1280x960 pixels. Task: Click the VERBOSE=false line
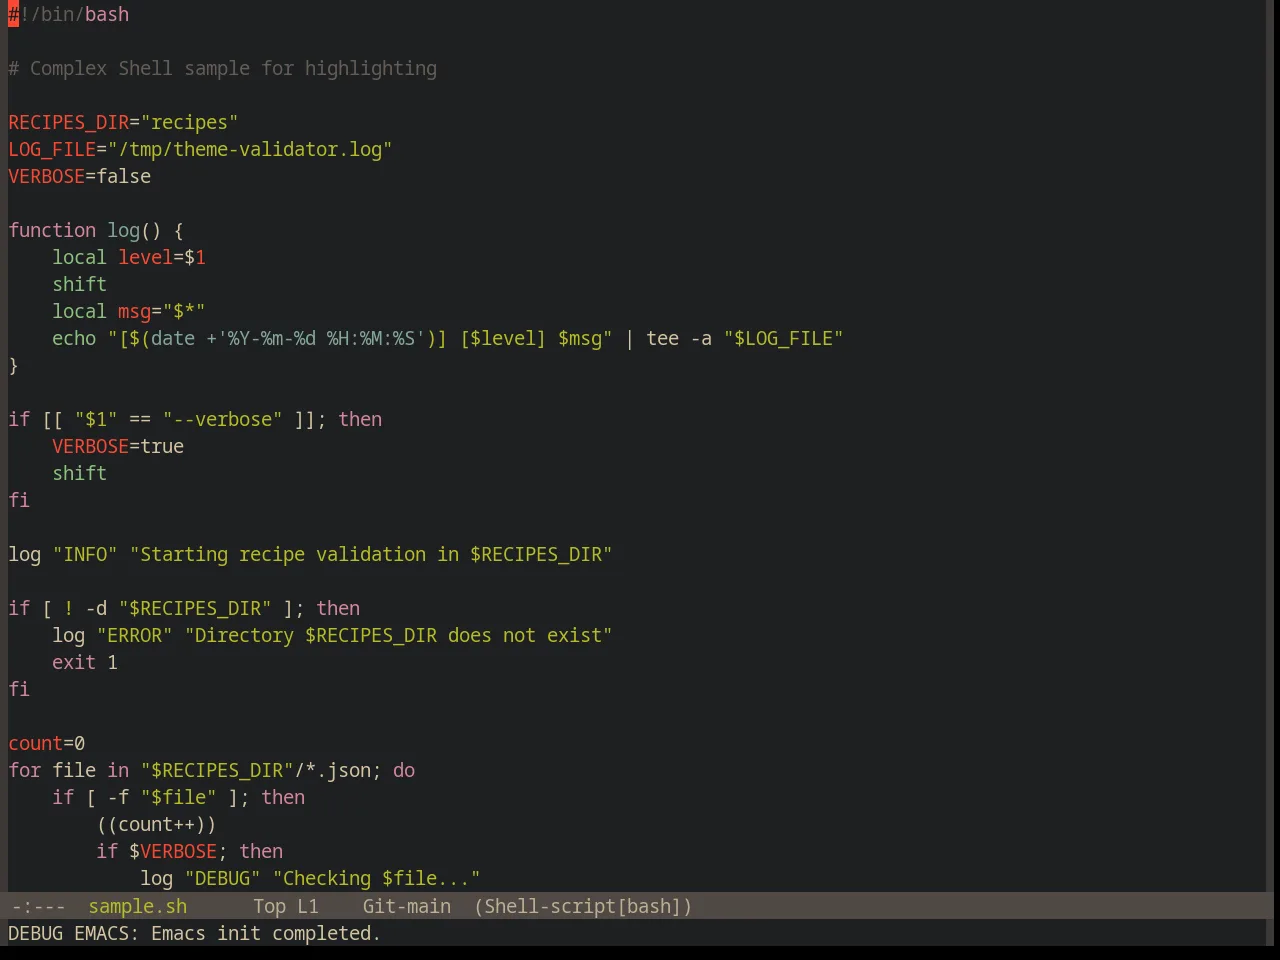coord(80,176)
